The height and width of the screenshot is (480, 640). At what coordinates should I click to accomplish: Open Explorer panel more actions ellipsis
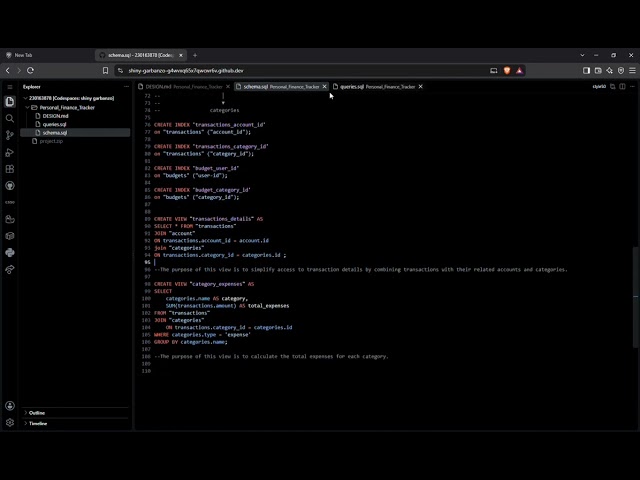point(126,87)
